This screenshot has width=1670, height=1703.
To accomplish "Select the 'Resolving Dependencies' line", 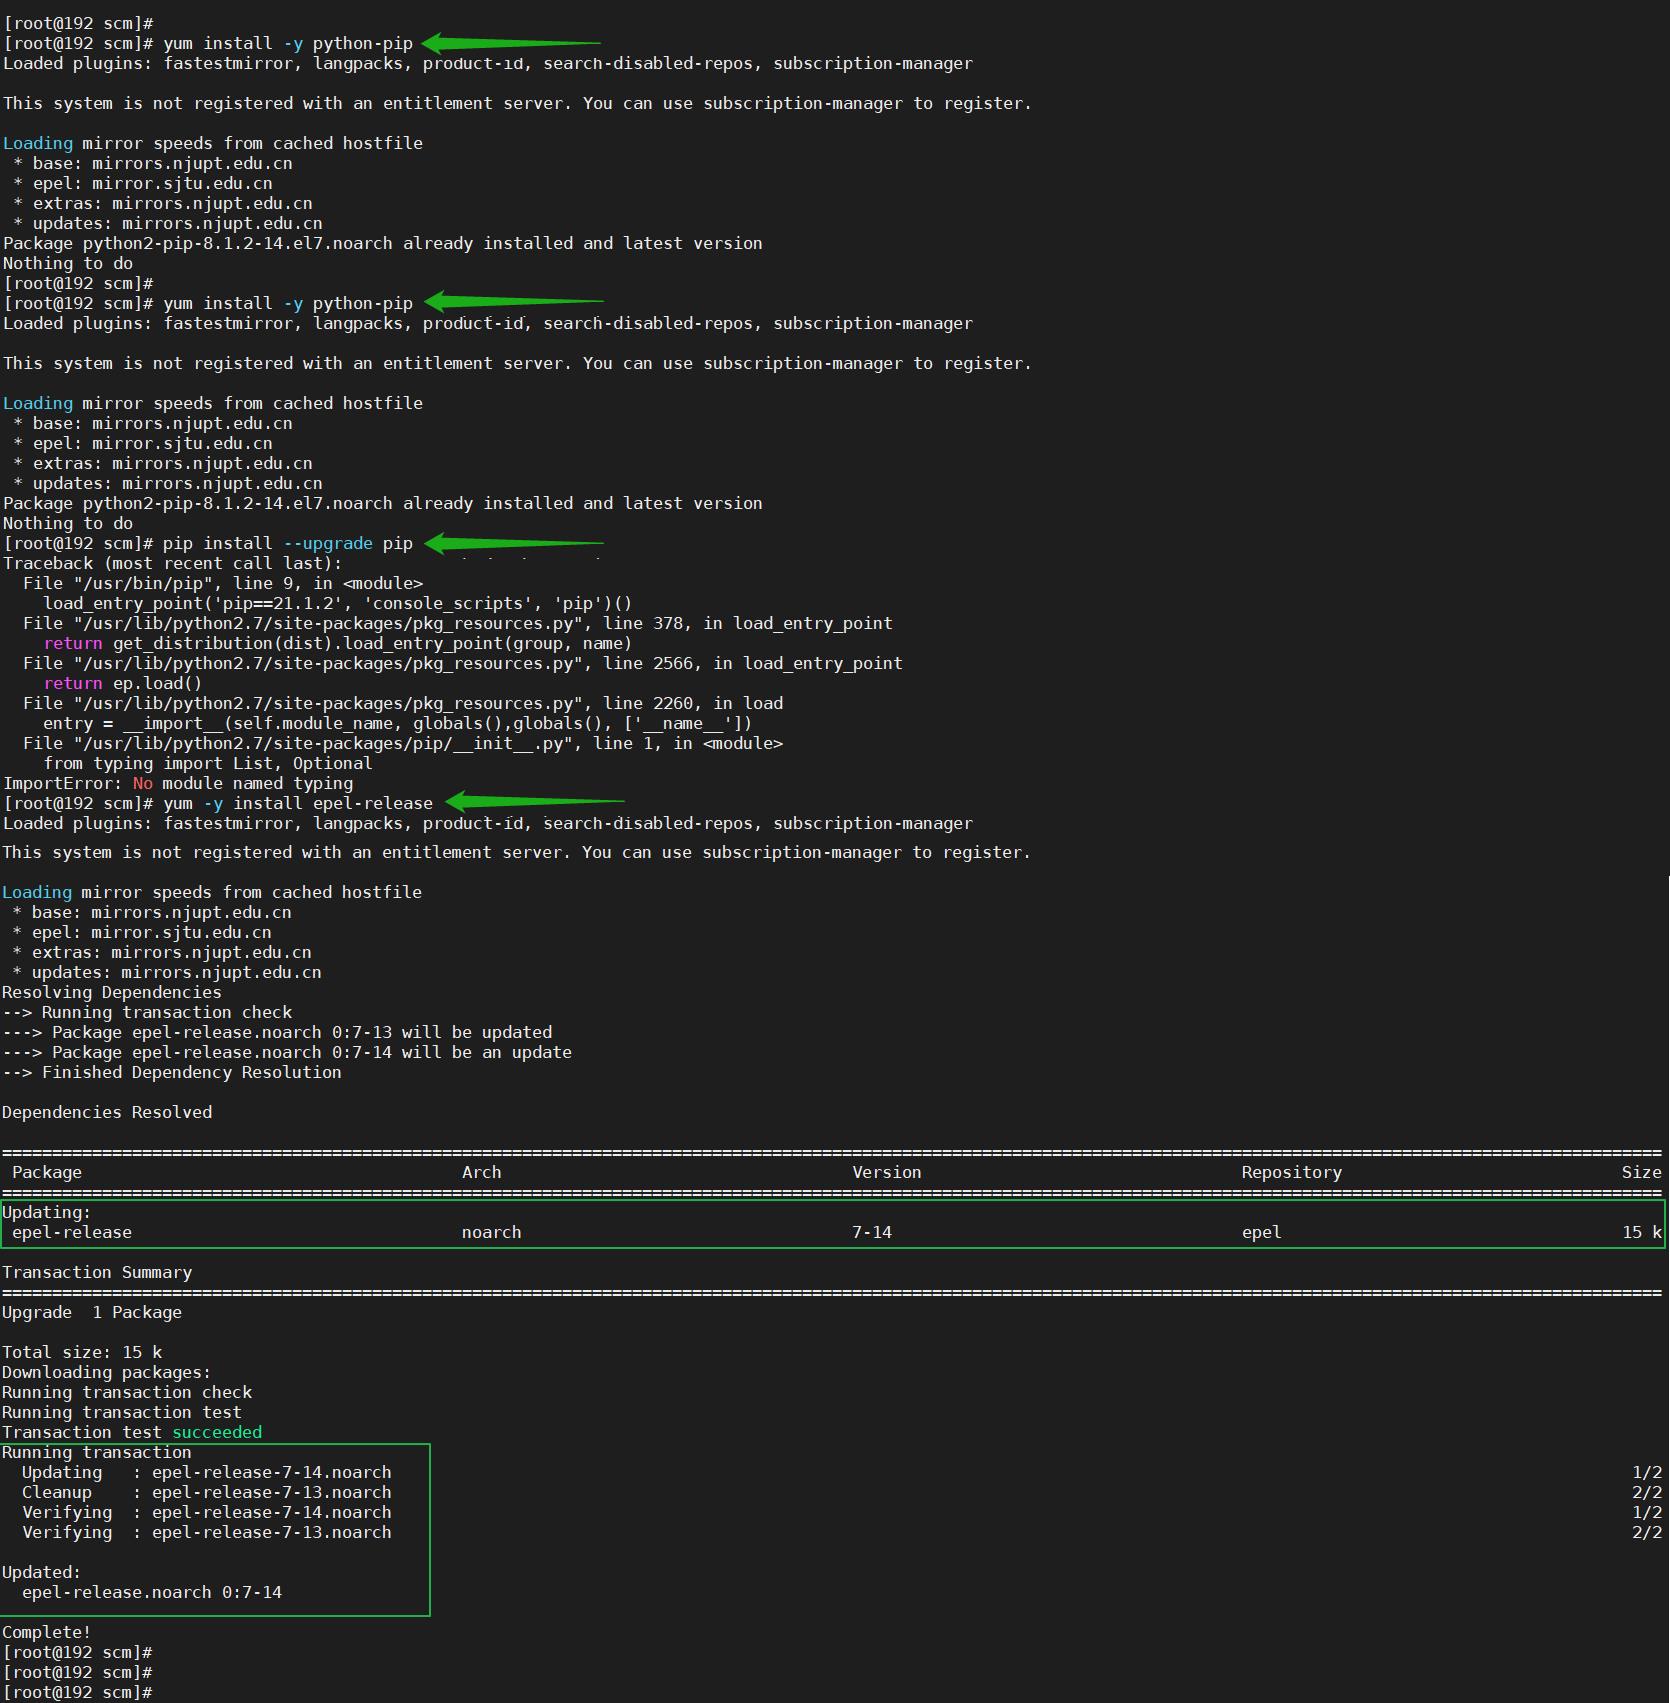I will 112,992.
